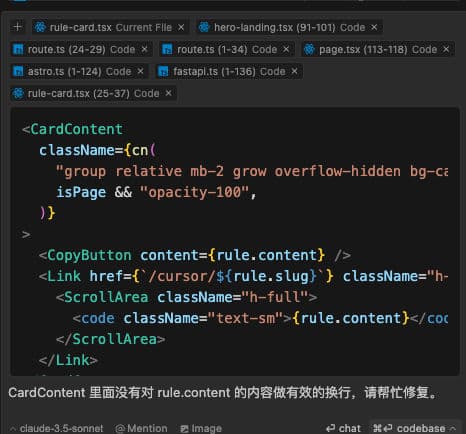Screen dimensions: 466x434
Task: Remove page.tsx (113-118) code chip
Action: (446, 49)
